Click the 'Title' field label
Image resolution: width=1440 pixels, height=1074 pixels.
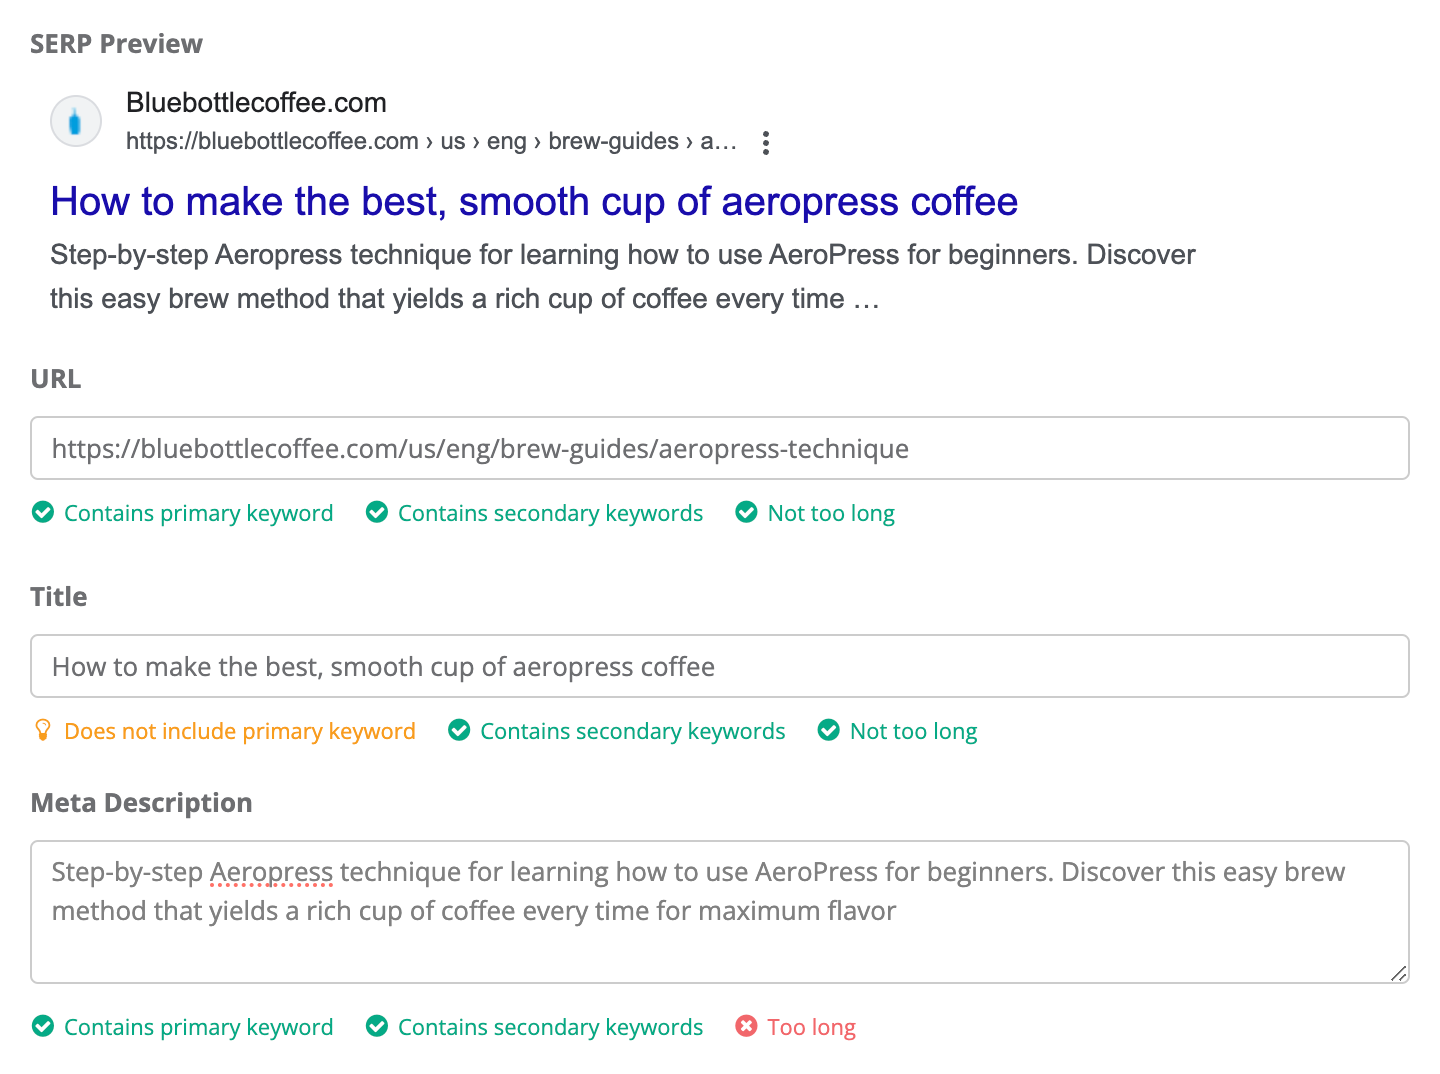(x=59, y=597)
